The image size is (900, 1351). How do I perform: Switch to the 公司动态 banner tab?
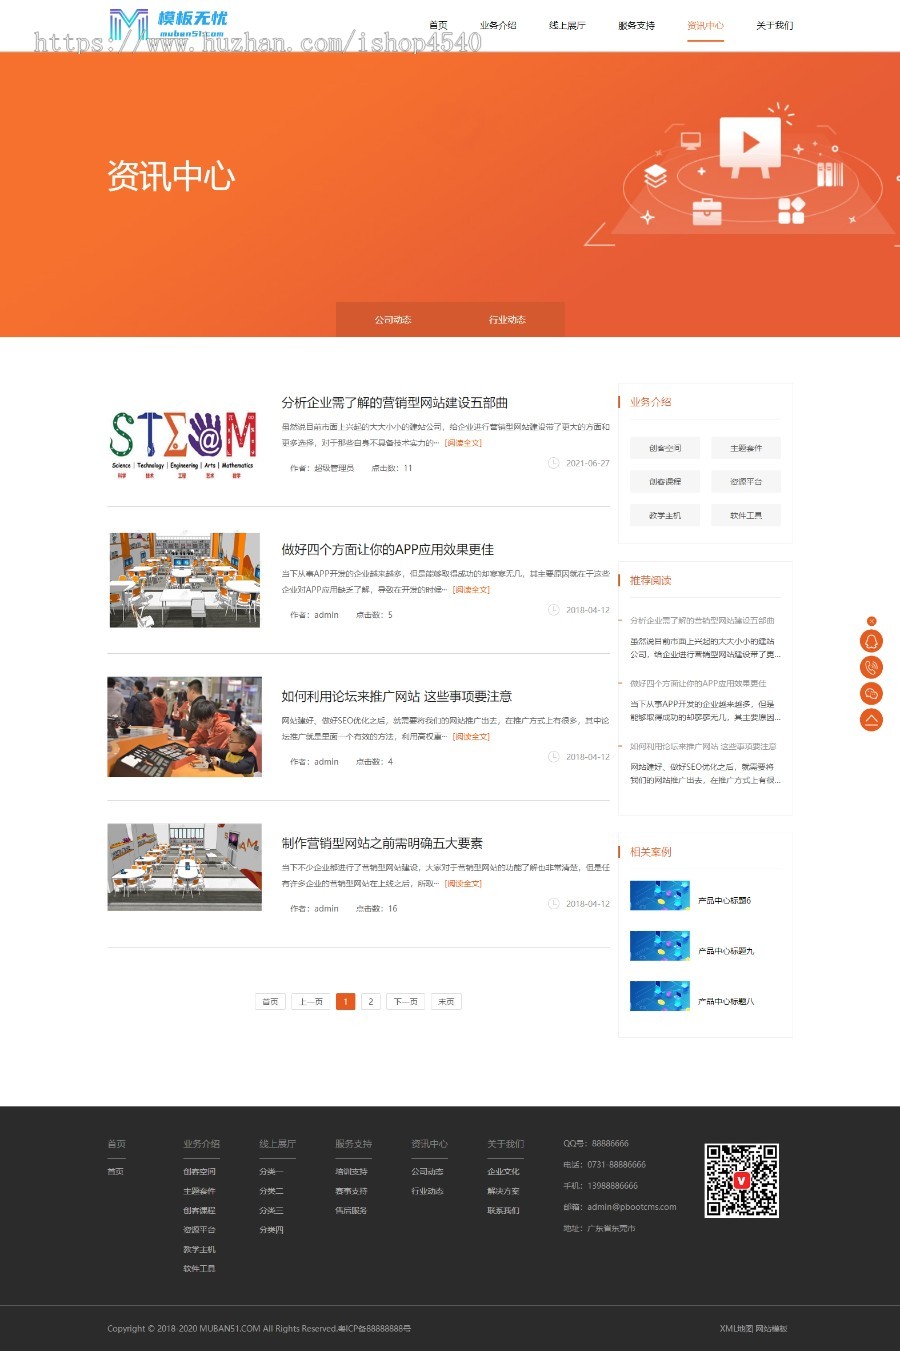[x=393, y=320]
